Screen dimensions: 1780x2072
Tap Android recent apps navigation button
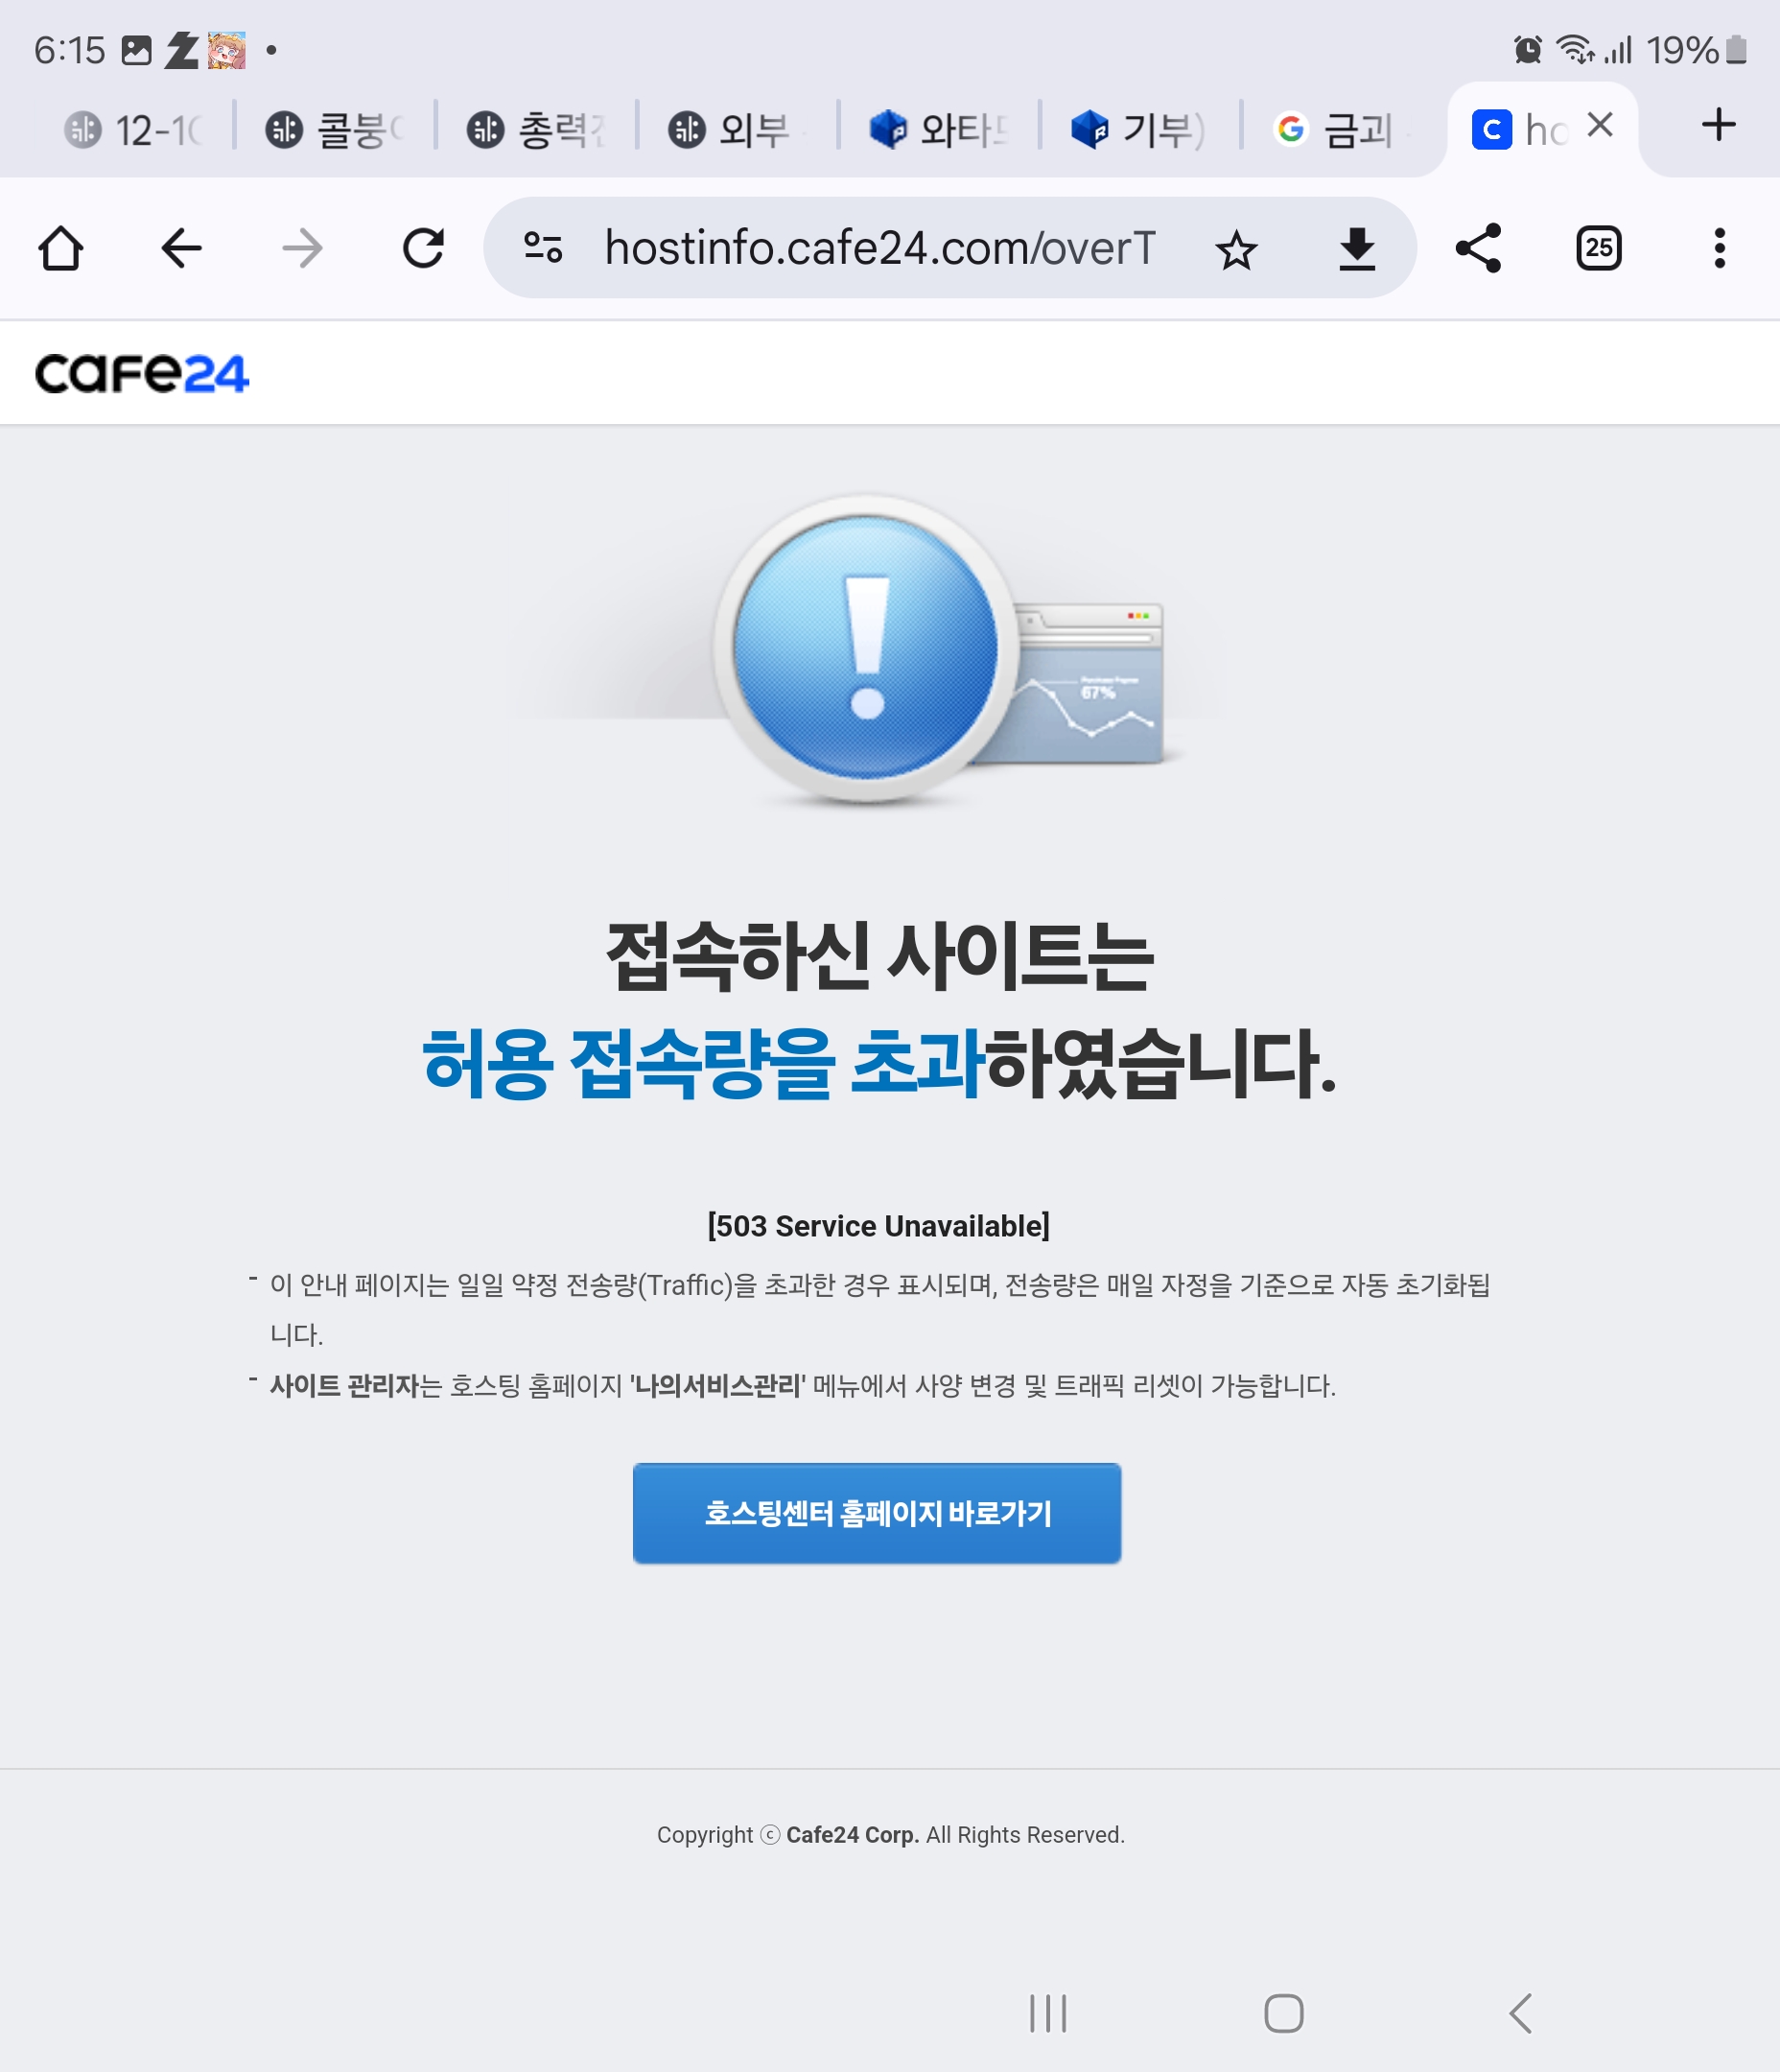coord(1048,2013)
